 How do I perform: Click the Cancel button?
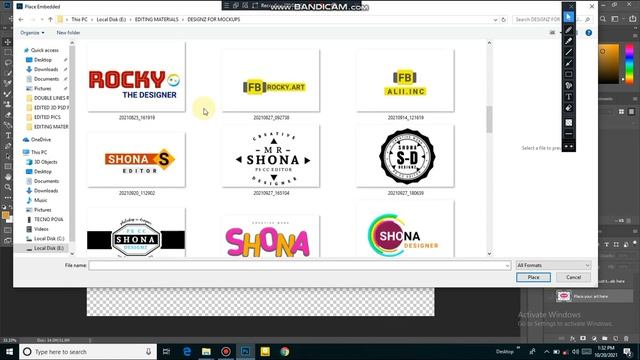[573, 277]
